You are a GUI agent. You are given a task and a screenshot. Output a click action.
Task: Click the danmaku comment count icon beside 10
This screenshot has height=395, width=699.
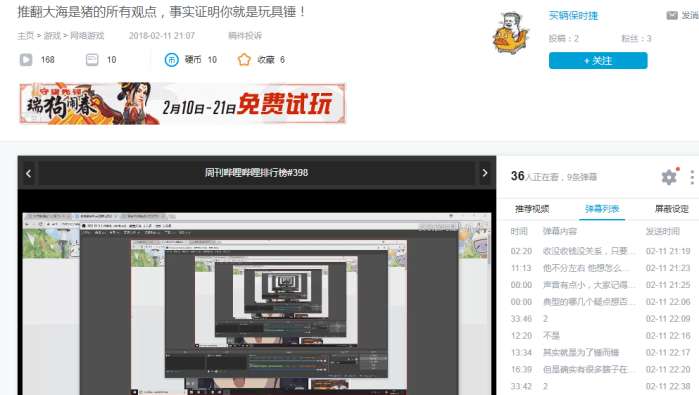(x=92, y=60)
